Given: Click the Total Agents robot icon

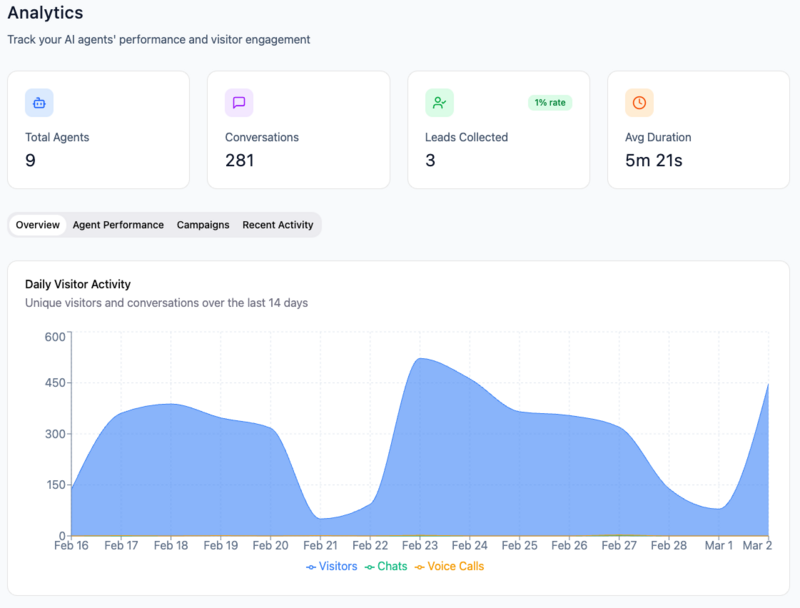Looking at the screenshot, I should pyautogui.click(x=39, y=103).
